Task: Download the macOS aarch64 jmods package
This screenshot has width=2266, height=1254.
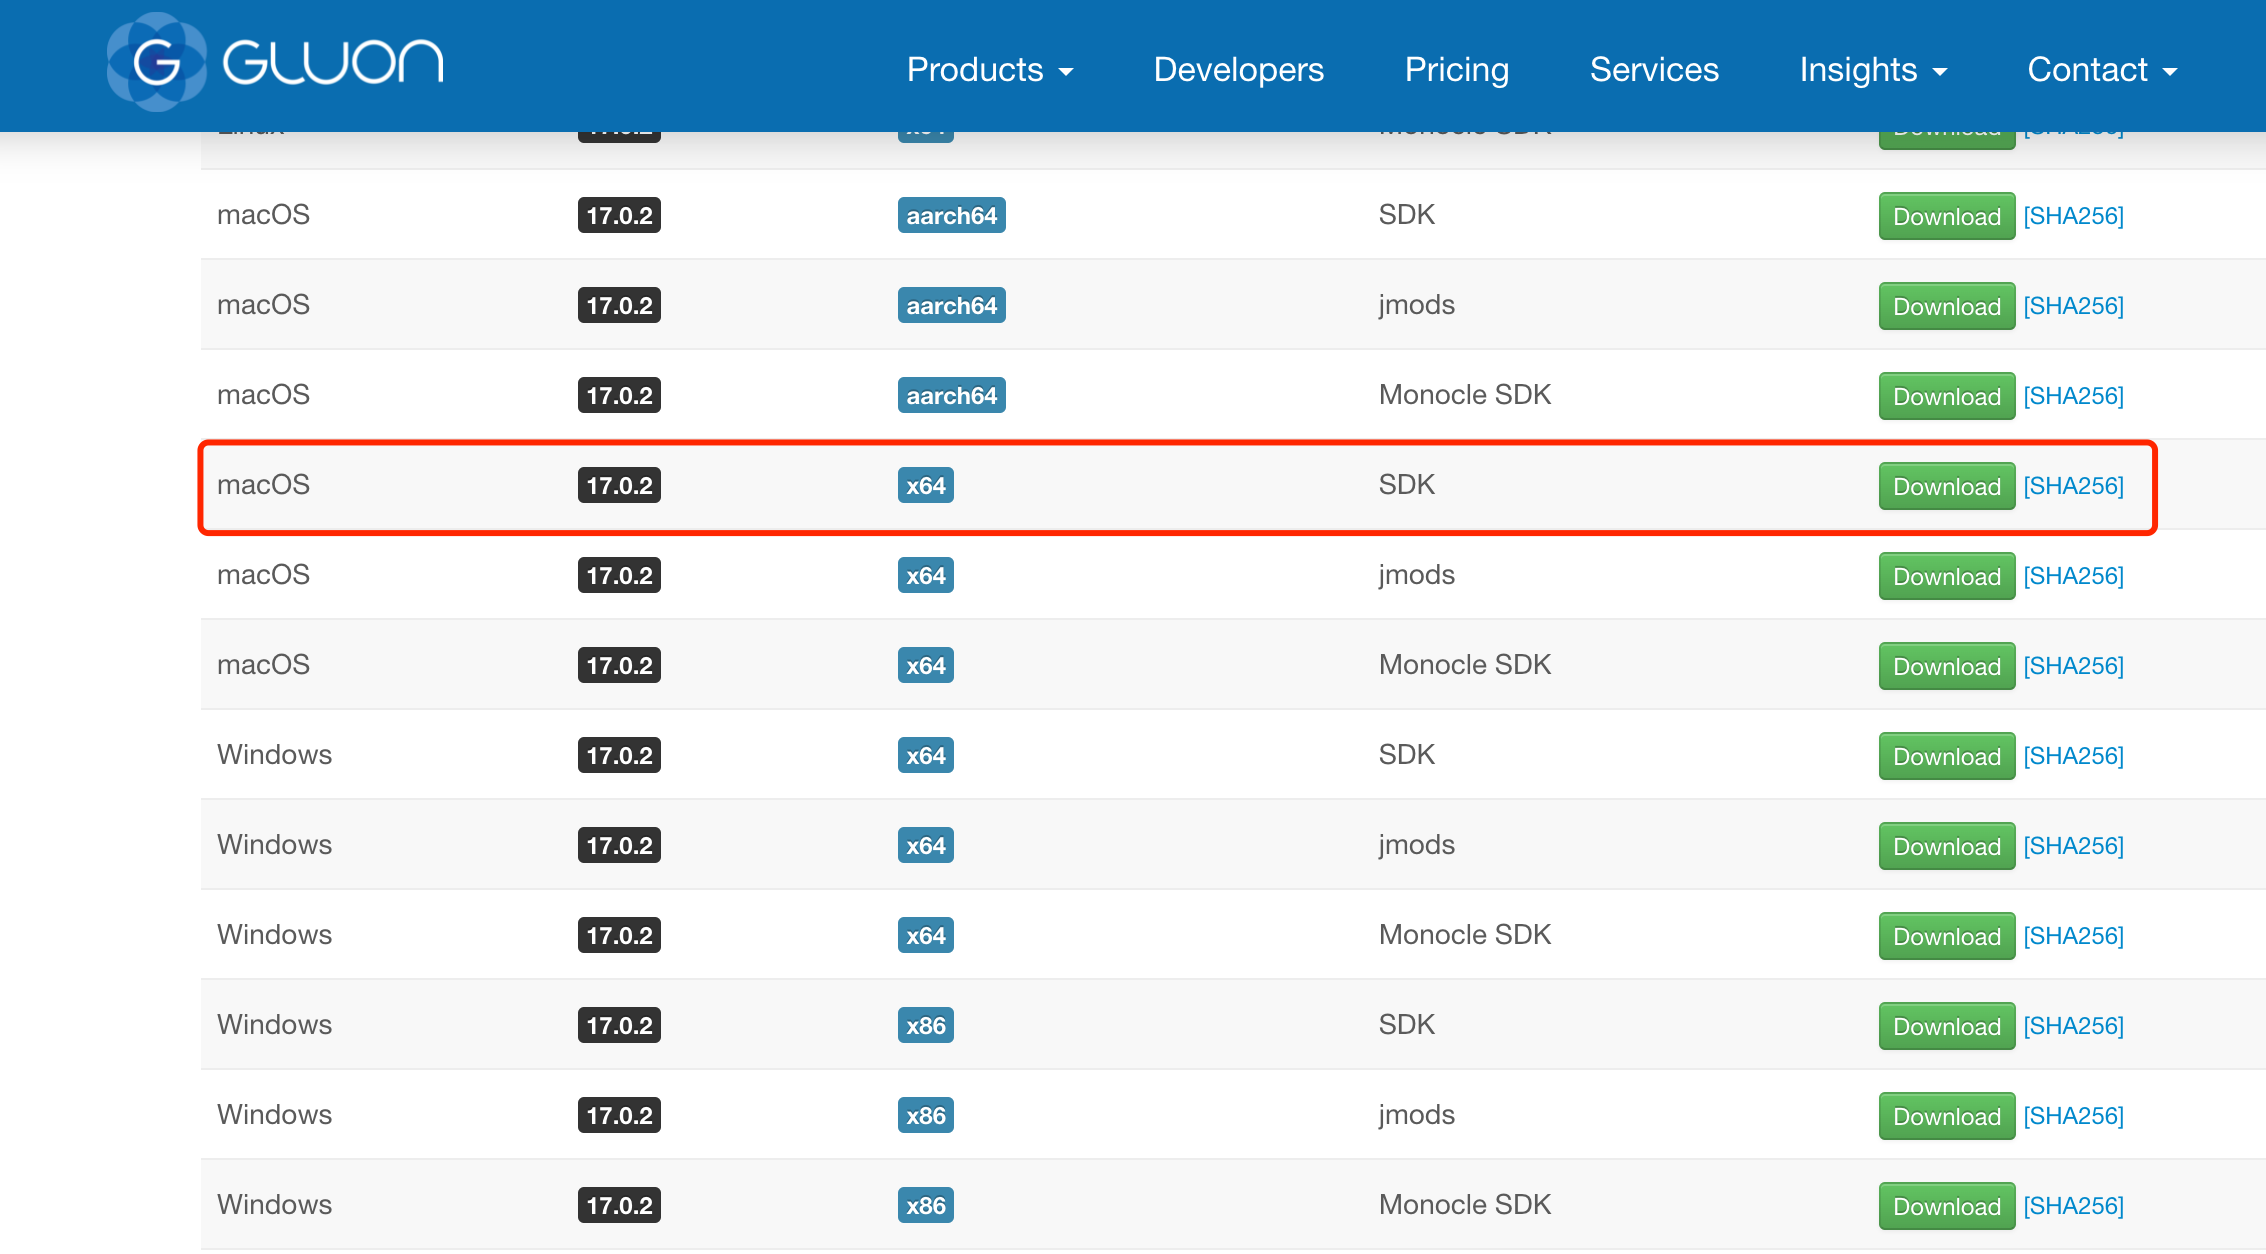Action: pyautogui.click(x=1946, y=306)
